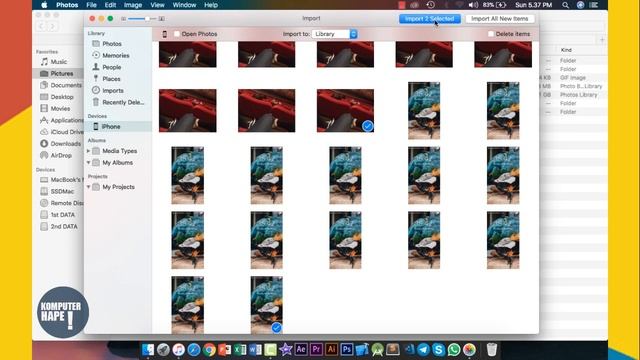Open the Help menu
Image resolution: width=640 pixels, height=360 pixels.
[211, 5]
